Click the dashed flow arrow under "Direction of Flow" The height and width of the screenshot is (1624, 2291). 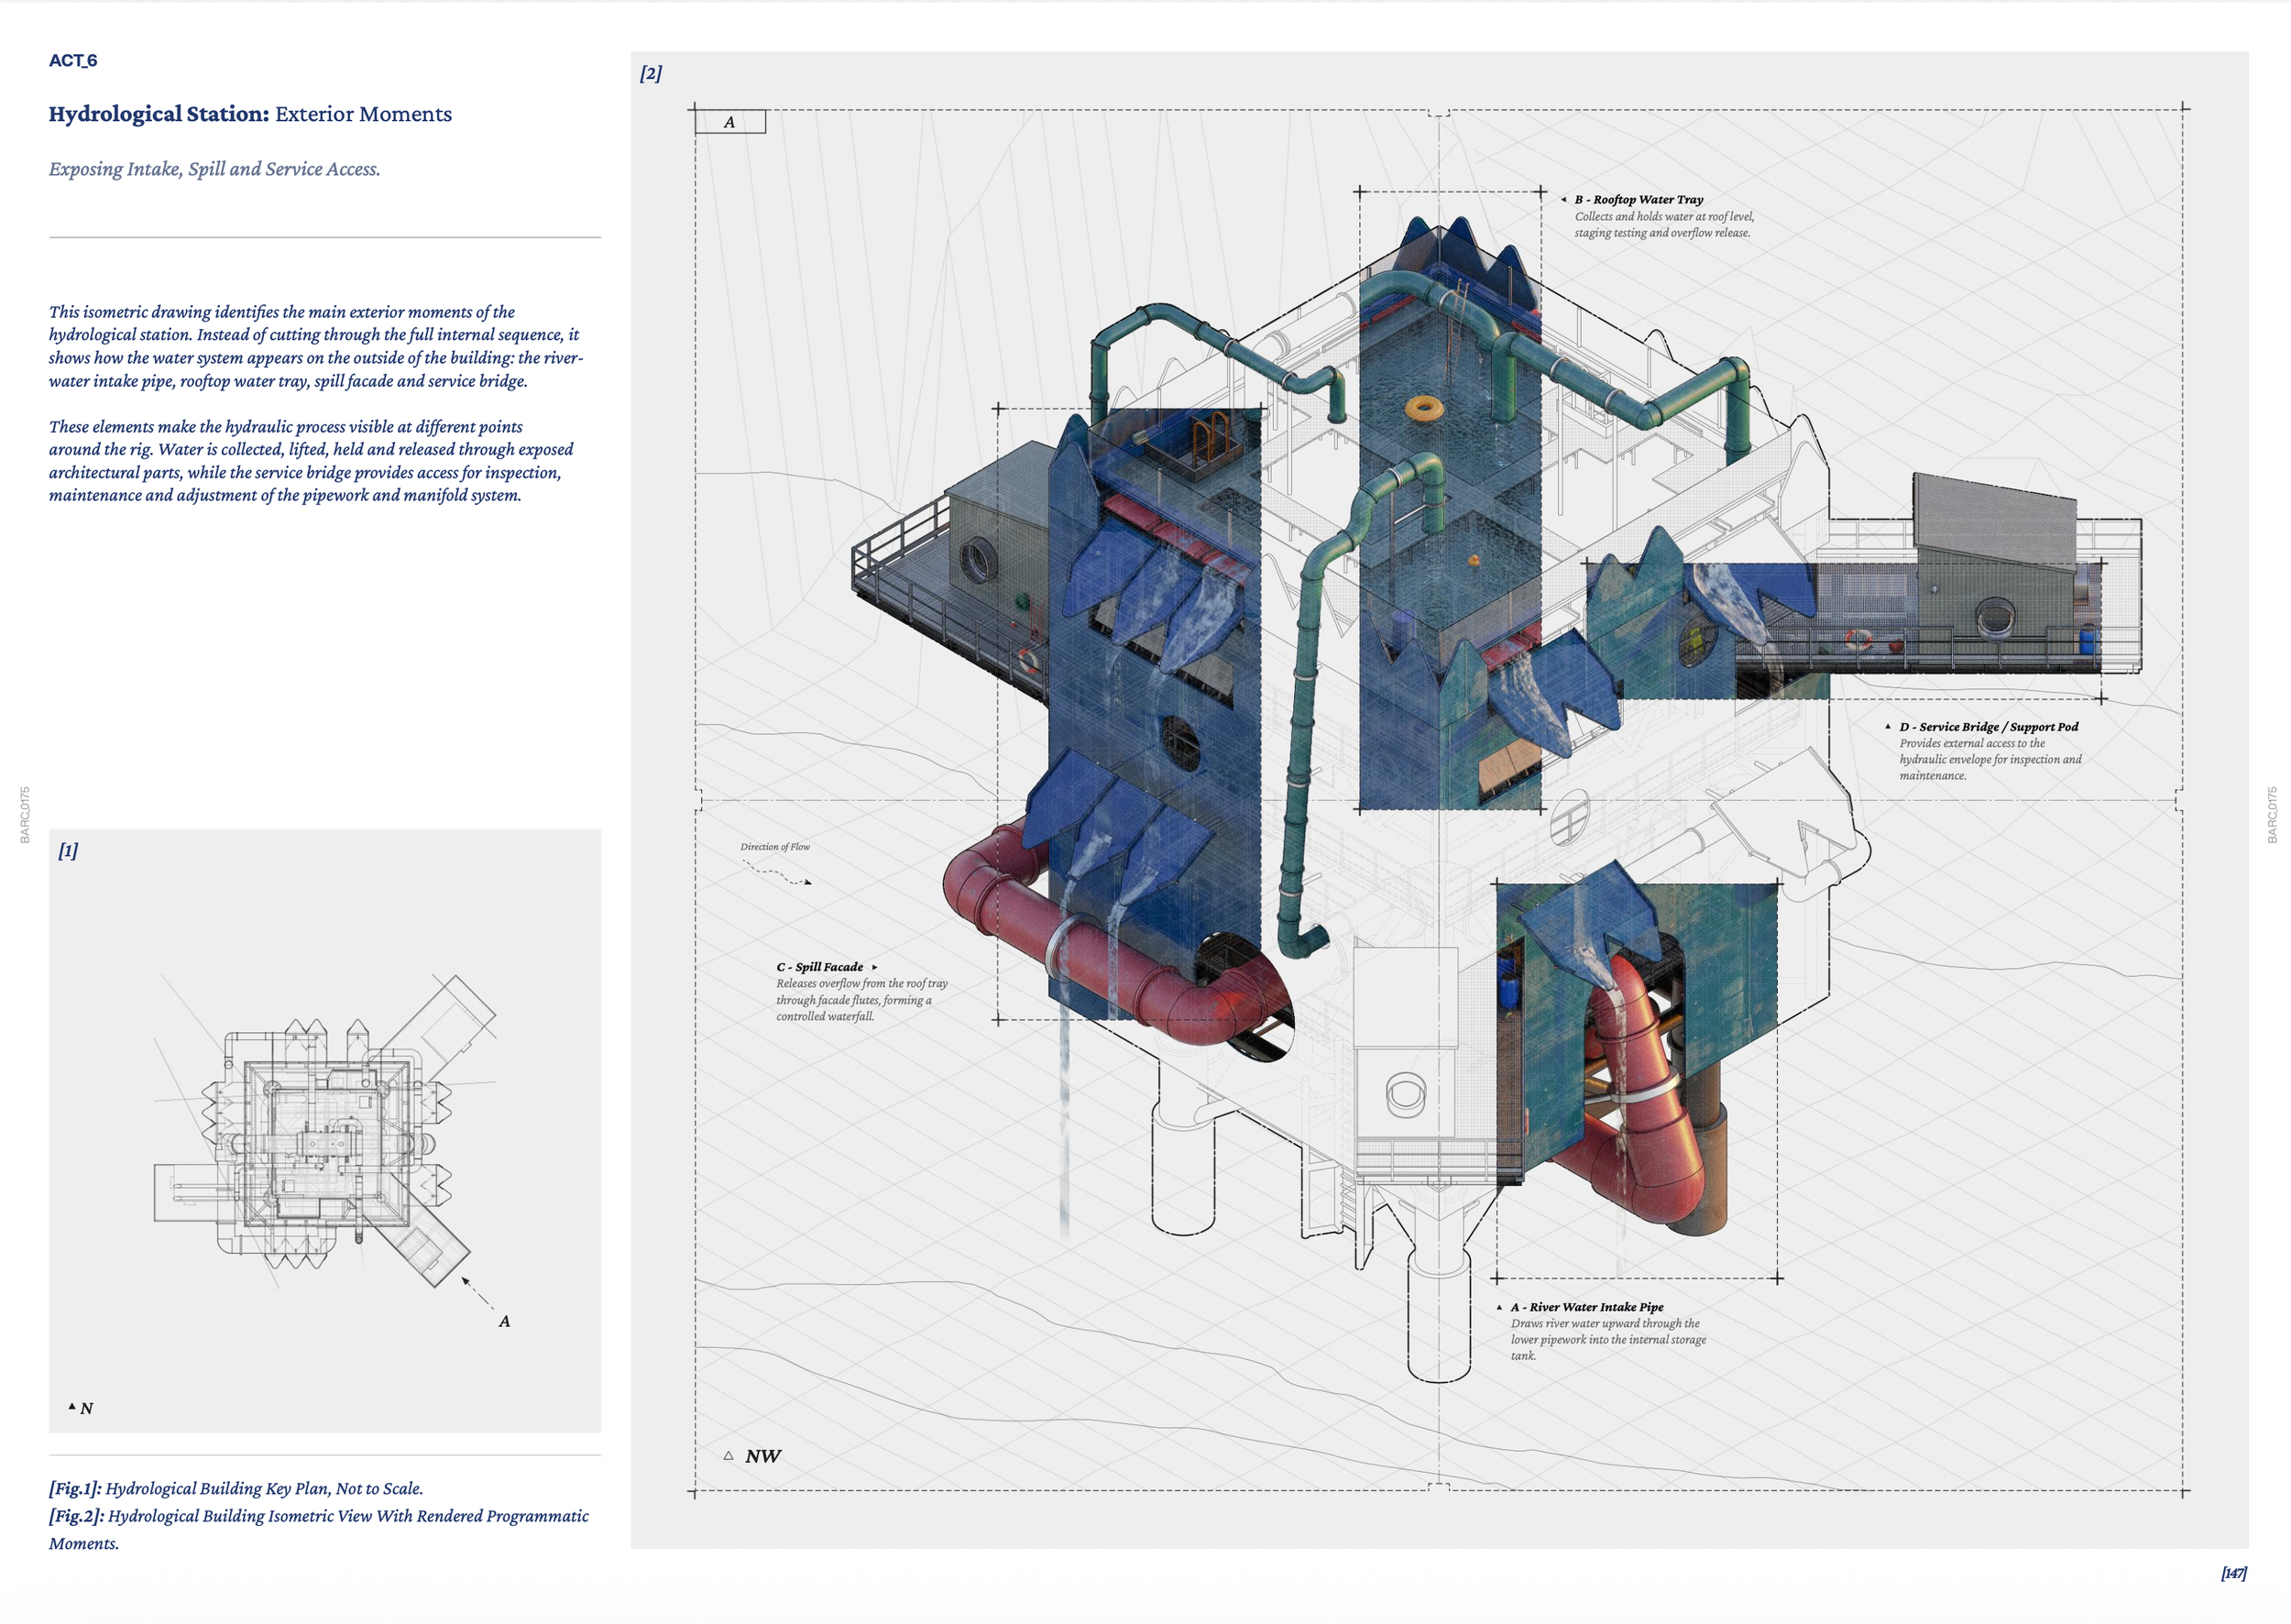pyautogui.click(x=777, y=873)
